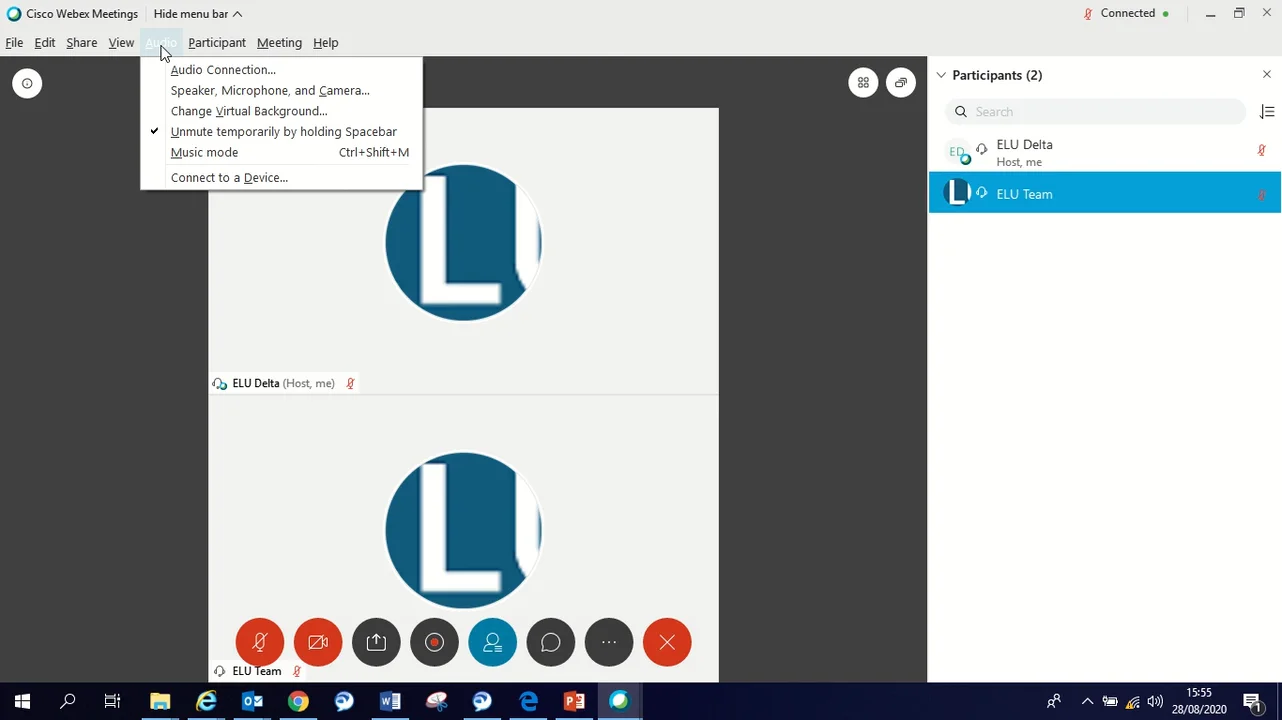Search participants input field
1282x720 pixels.
tap(1097, 112)
